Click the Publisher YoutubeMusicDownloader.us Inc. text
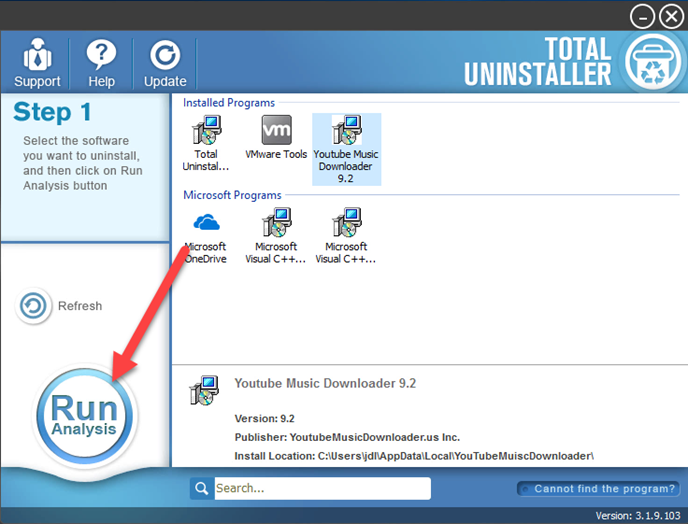 (x=347, y=437)
